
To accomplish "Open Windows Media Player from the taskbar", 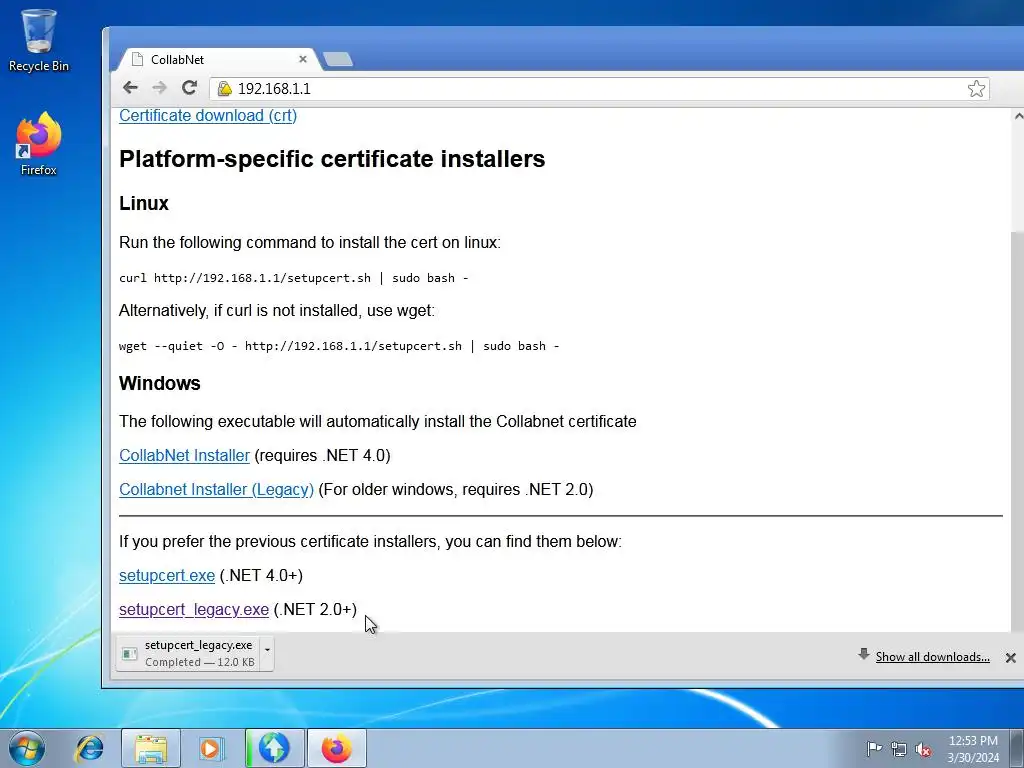I will pos(210,748).
